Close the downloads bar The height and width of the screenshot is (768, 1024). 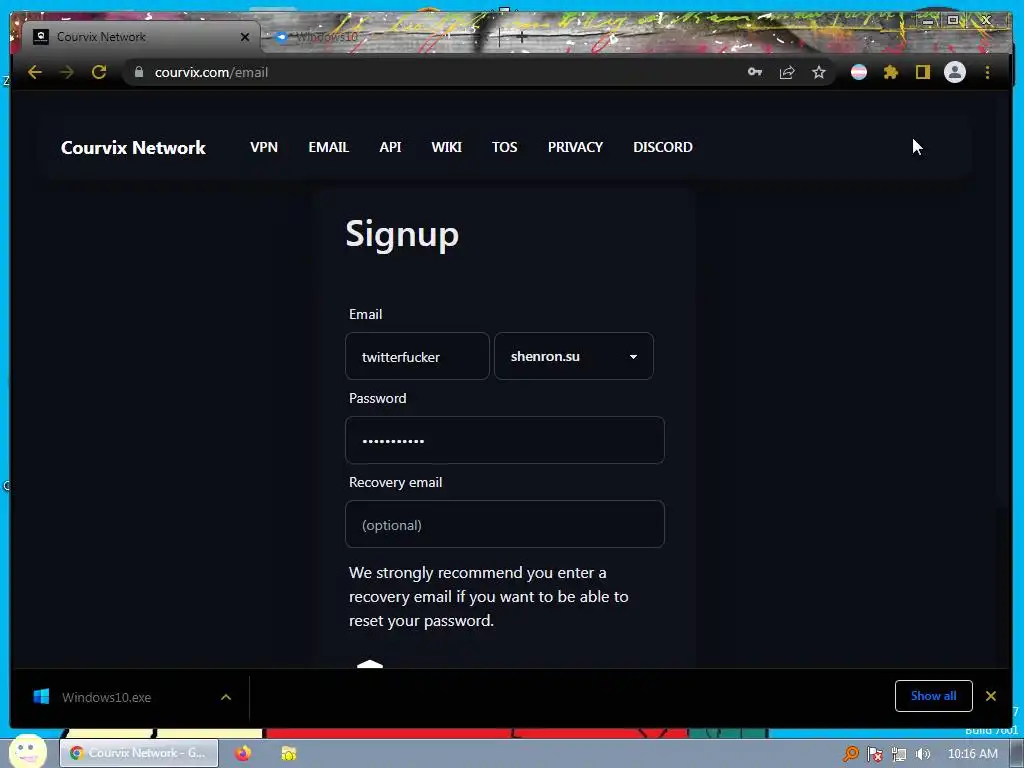pos(991,696)
